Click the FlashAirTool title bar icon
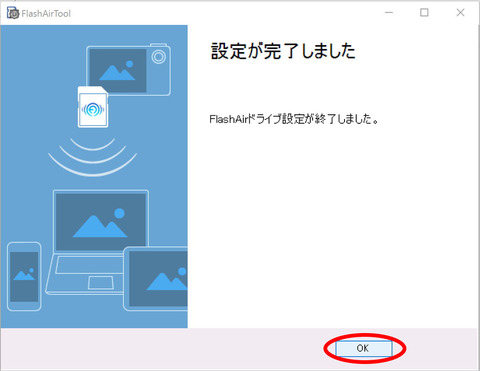This screenshot has height=371, width=480. 13,13
